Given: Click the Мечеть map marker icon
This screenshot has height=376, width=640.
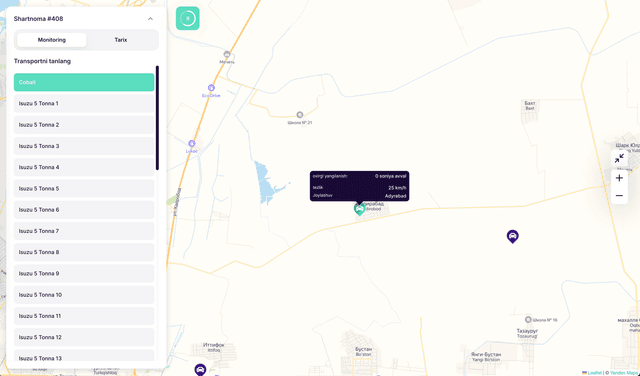Looking at the screenshot, I should tap(227, 54).
